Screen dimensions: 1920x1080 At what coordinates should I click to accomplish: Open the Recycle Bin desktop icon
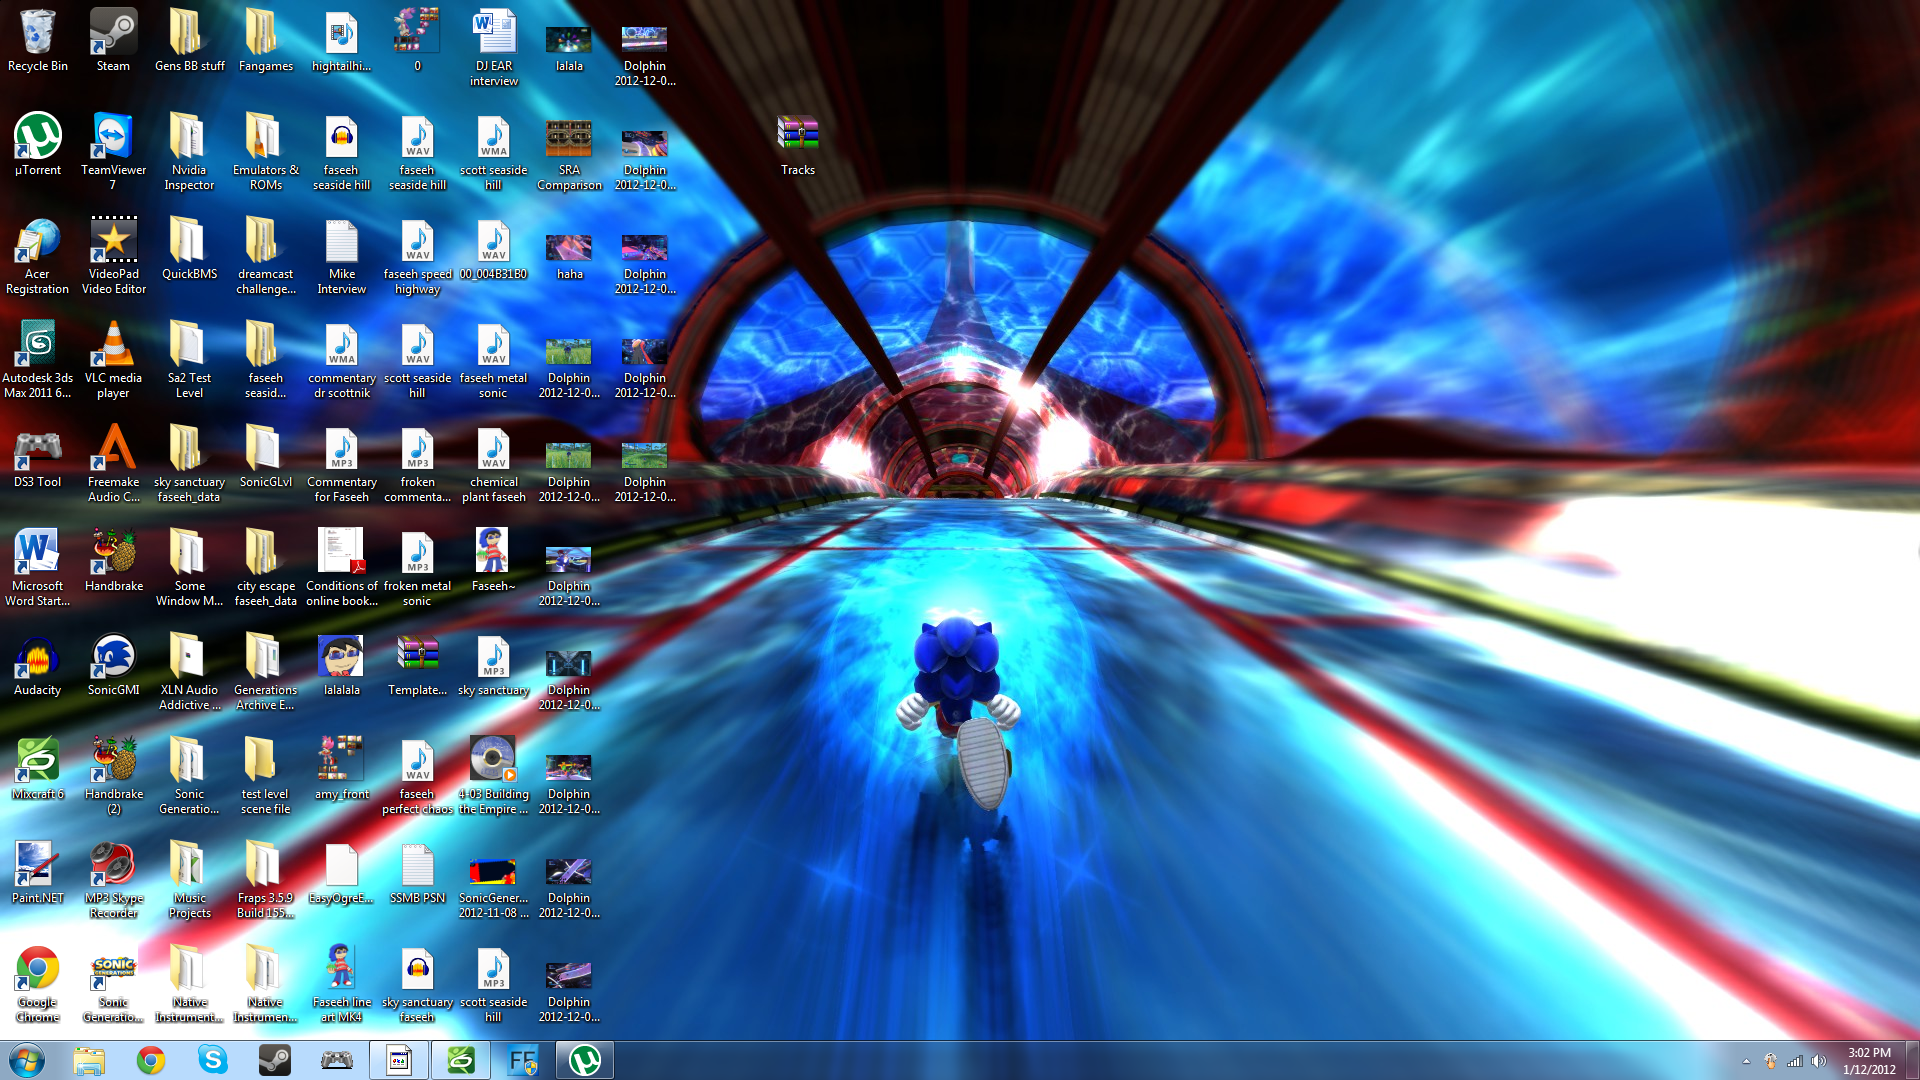pos(38,41)
